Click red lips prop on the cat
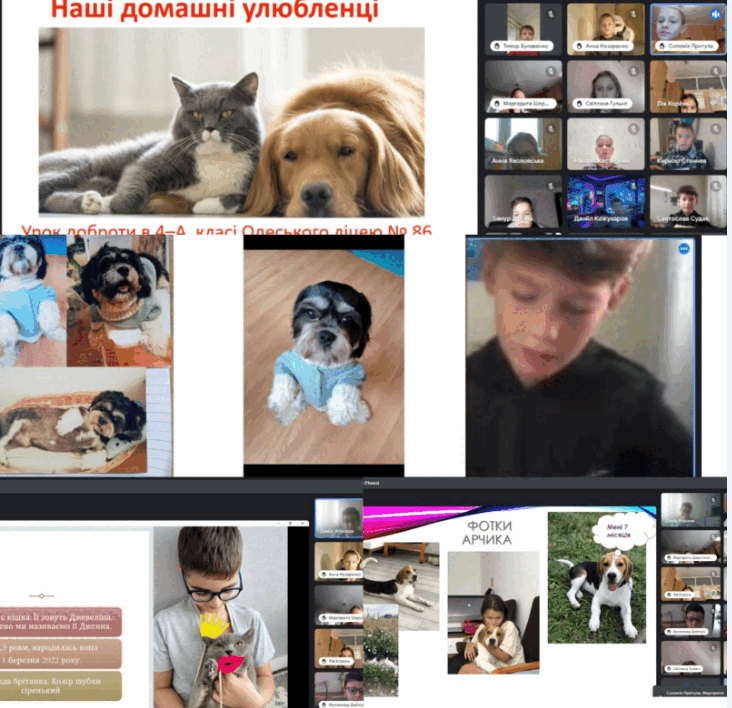Screen dimensions: 732x708 (x=230, y=664)
